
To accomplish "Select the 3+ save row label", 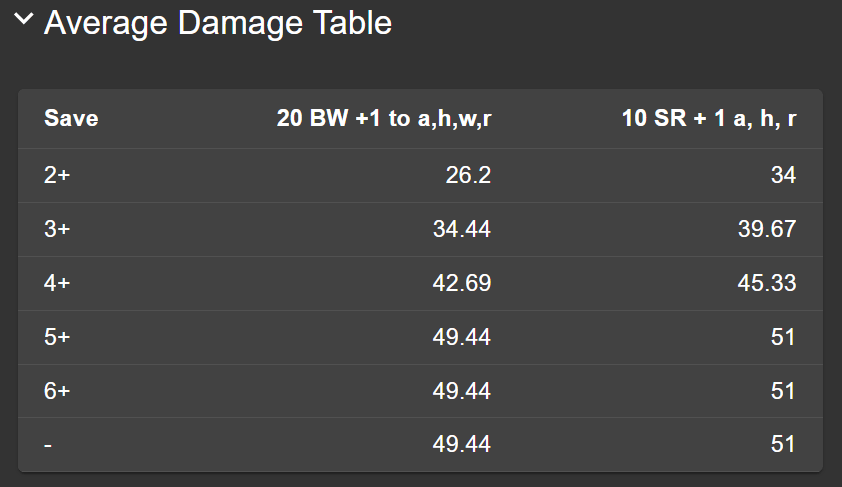I will tap(57, 230).
